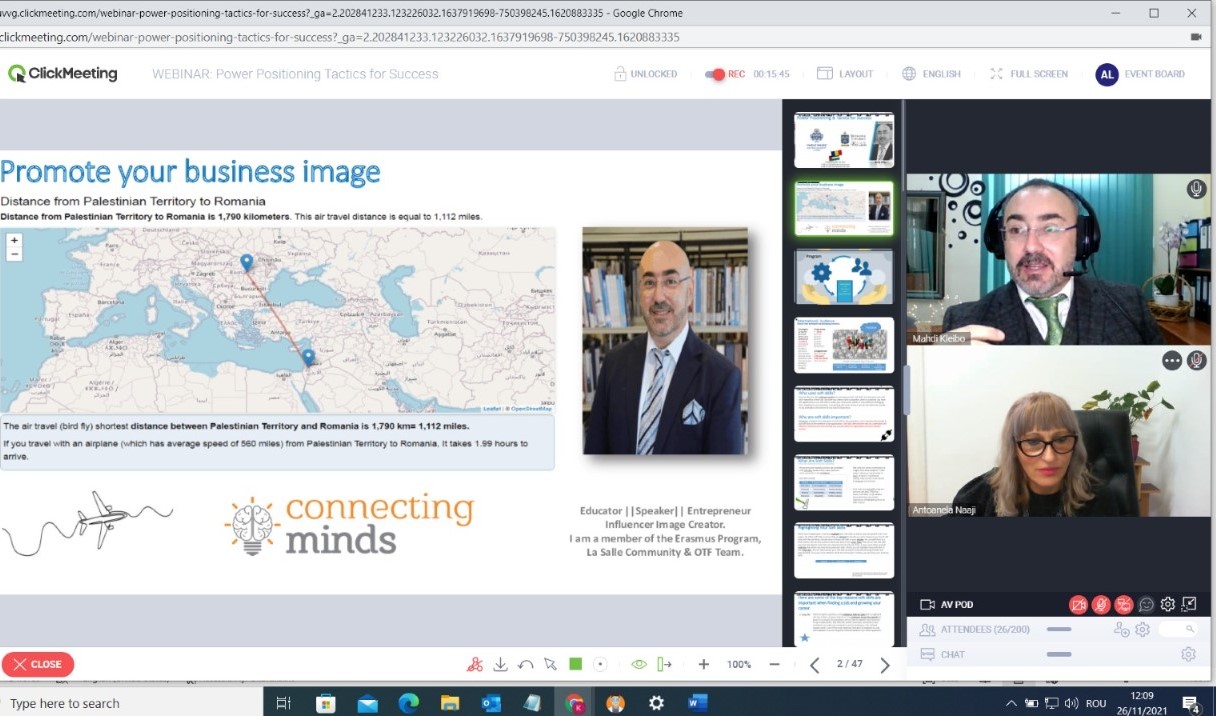
Task: Toggle the REC recording switch
Action: tap(715, 74)
